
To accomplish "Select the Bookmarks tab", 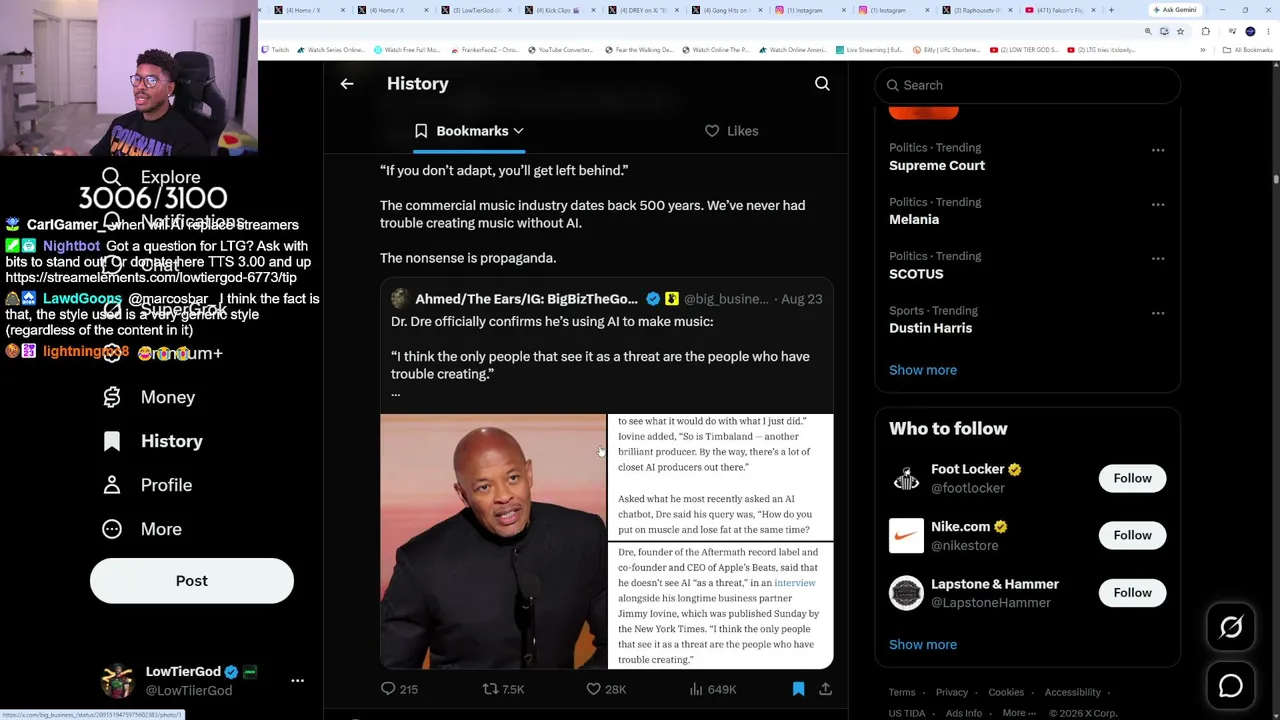I will tap(469, 131).
